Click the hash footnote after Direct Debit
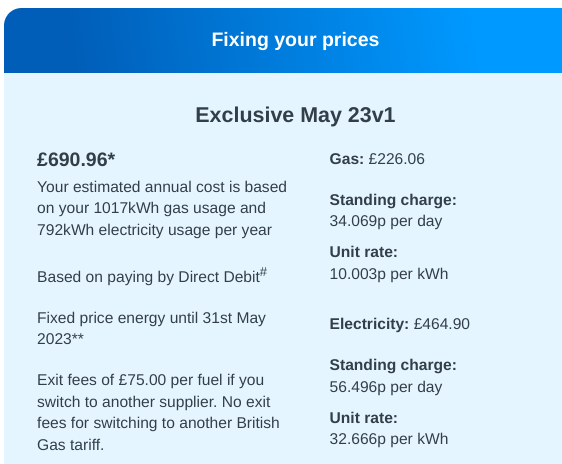The height and width of the screenshot is (464, 562). click(263, 272)
